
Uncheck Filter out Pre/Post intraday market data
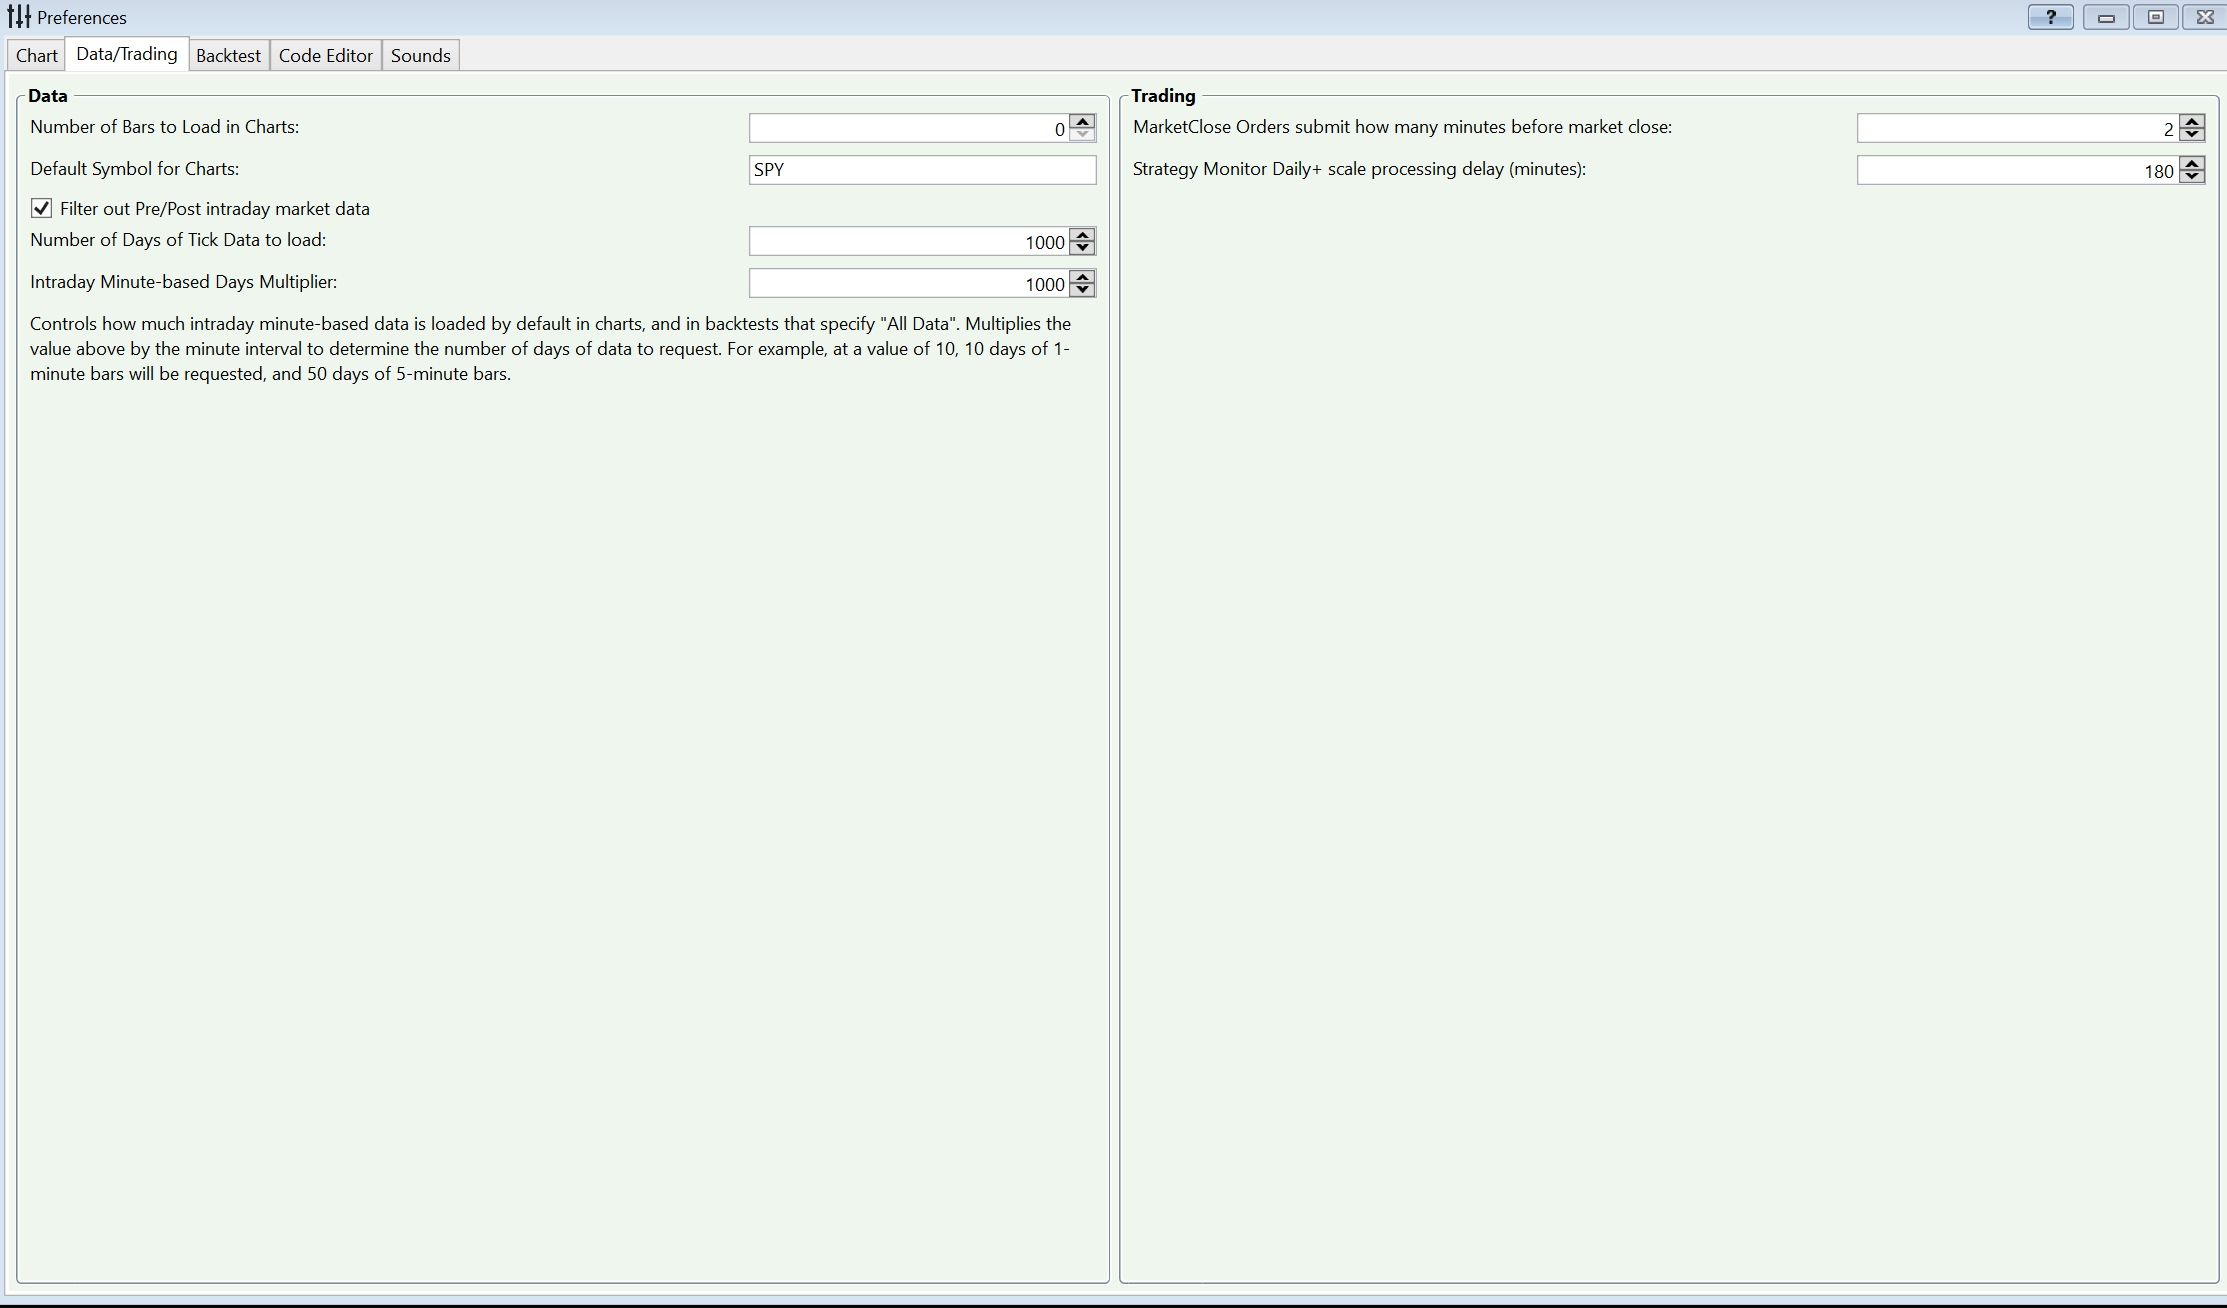coord(41,208)
